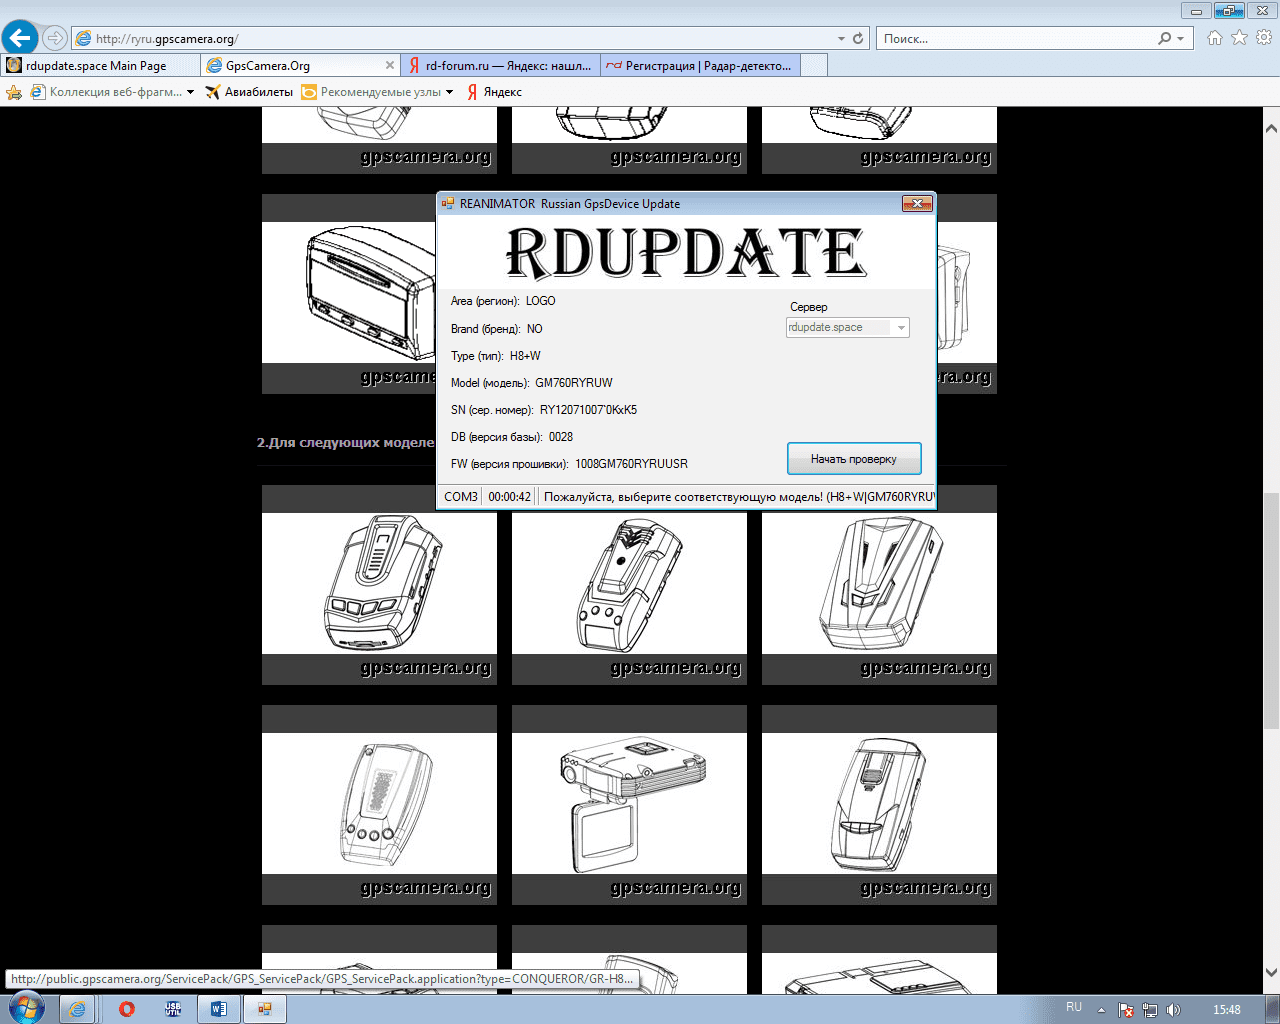Click the Refresh page icon
Screen dimensions: 1280x1024
[x=857, y=38]
